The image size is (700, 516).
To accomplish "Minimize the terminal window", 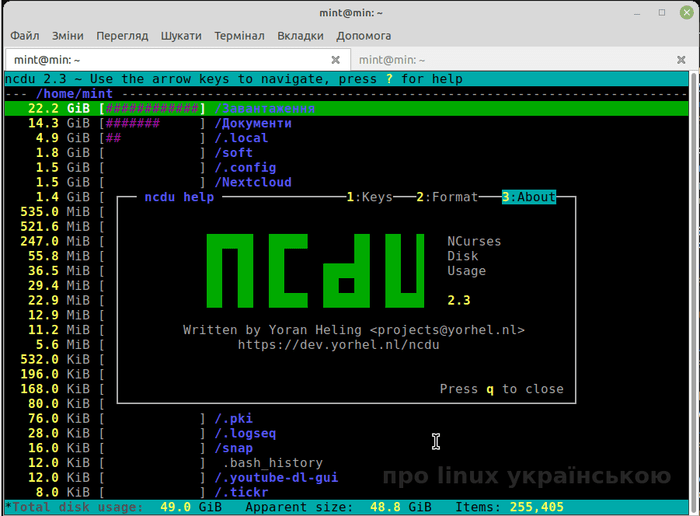I will click(x=637, y=13).
